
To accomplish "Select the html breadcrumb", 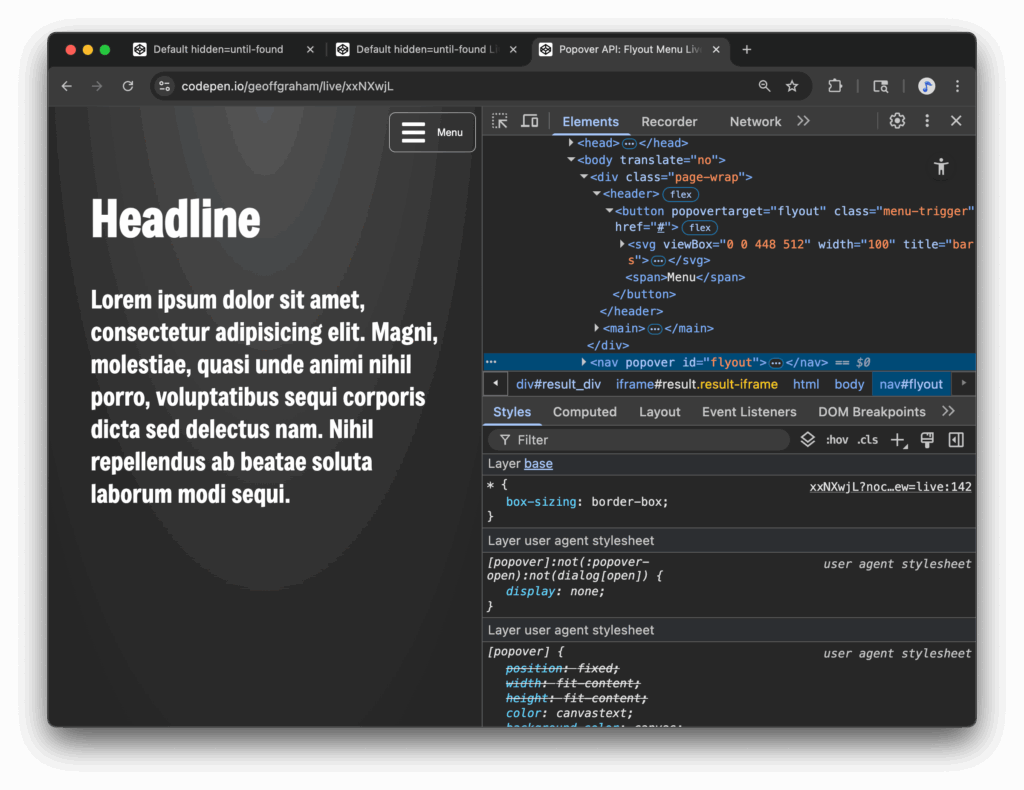I will (x=805, y=384).
